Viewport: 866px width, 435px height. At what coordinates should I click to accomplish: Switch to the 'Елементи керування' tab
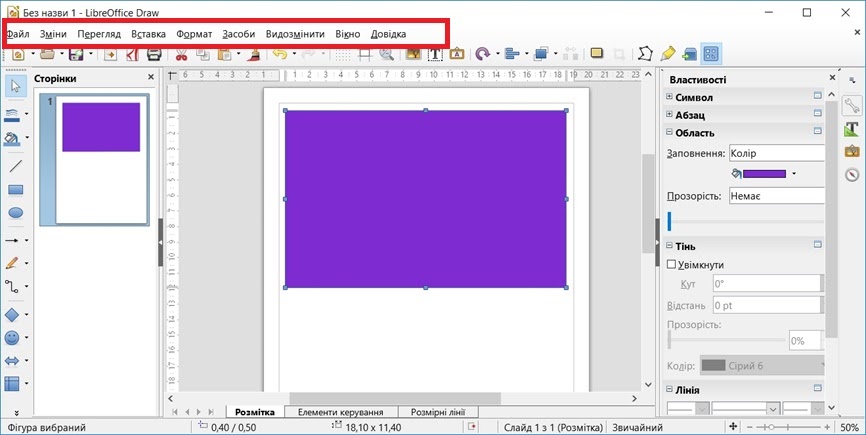(x=341, y=412)
